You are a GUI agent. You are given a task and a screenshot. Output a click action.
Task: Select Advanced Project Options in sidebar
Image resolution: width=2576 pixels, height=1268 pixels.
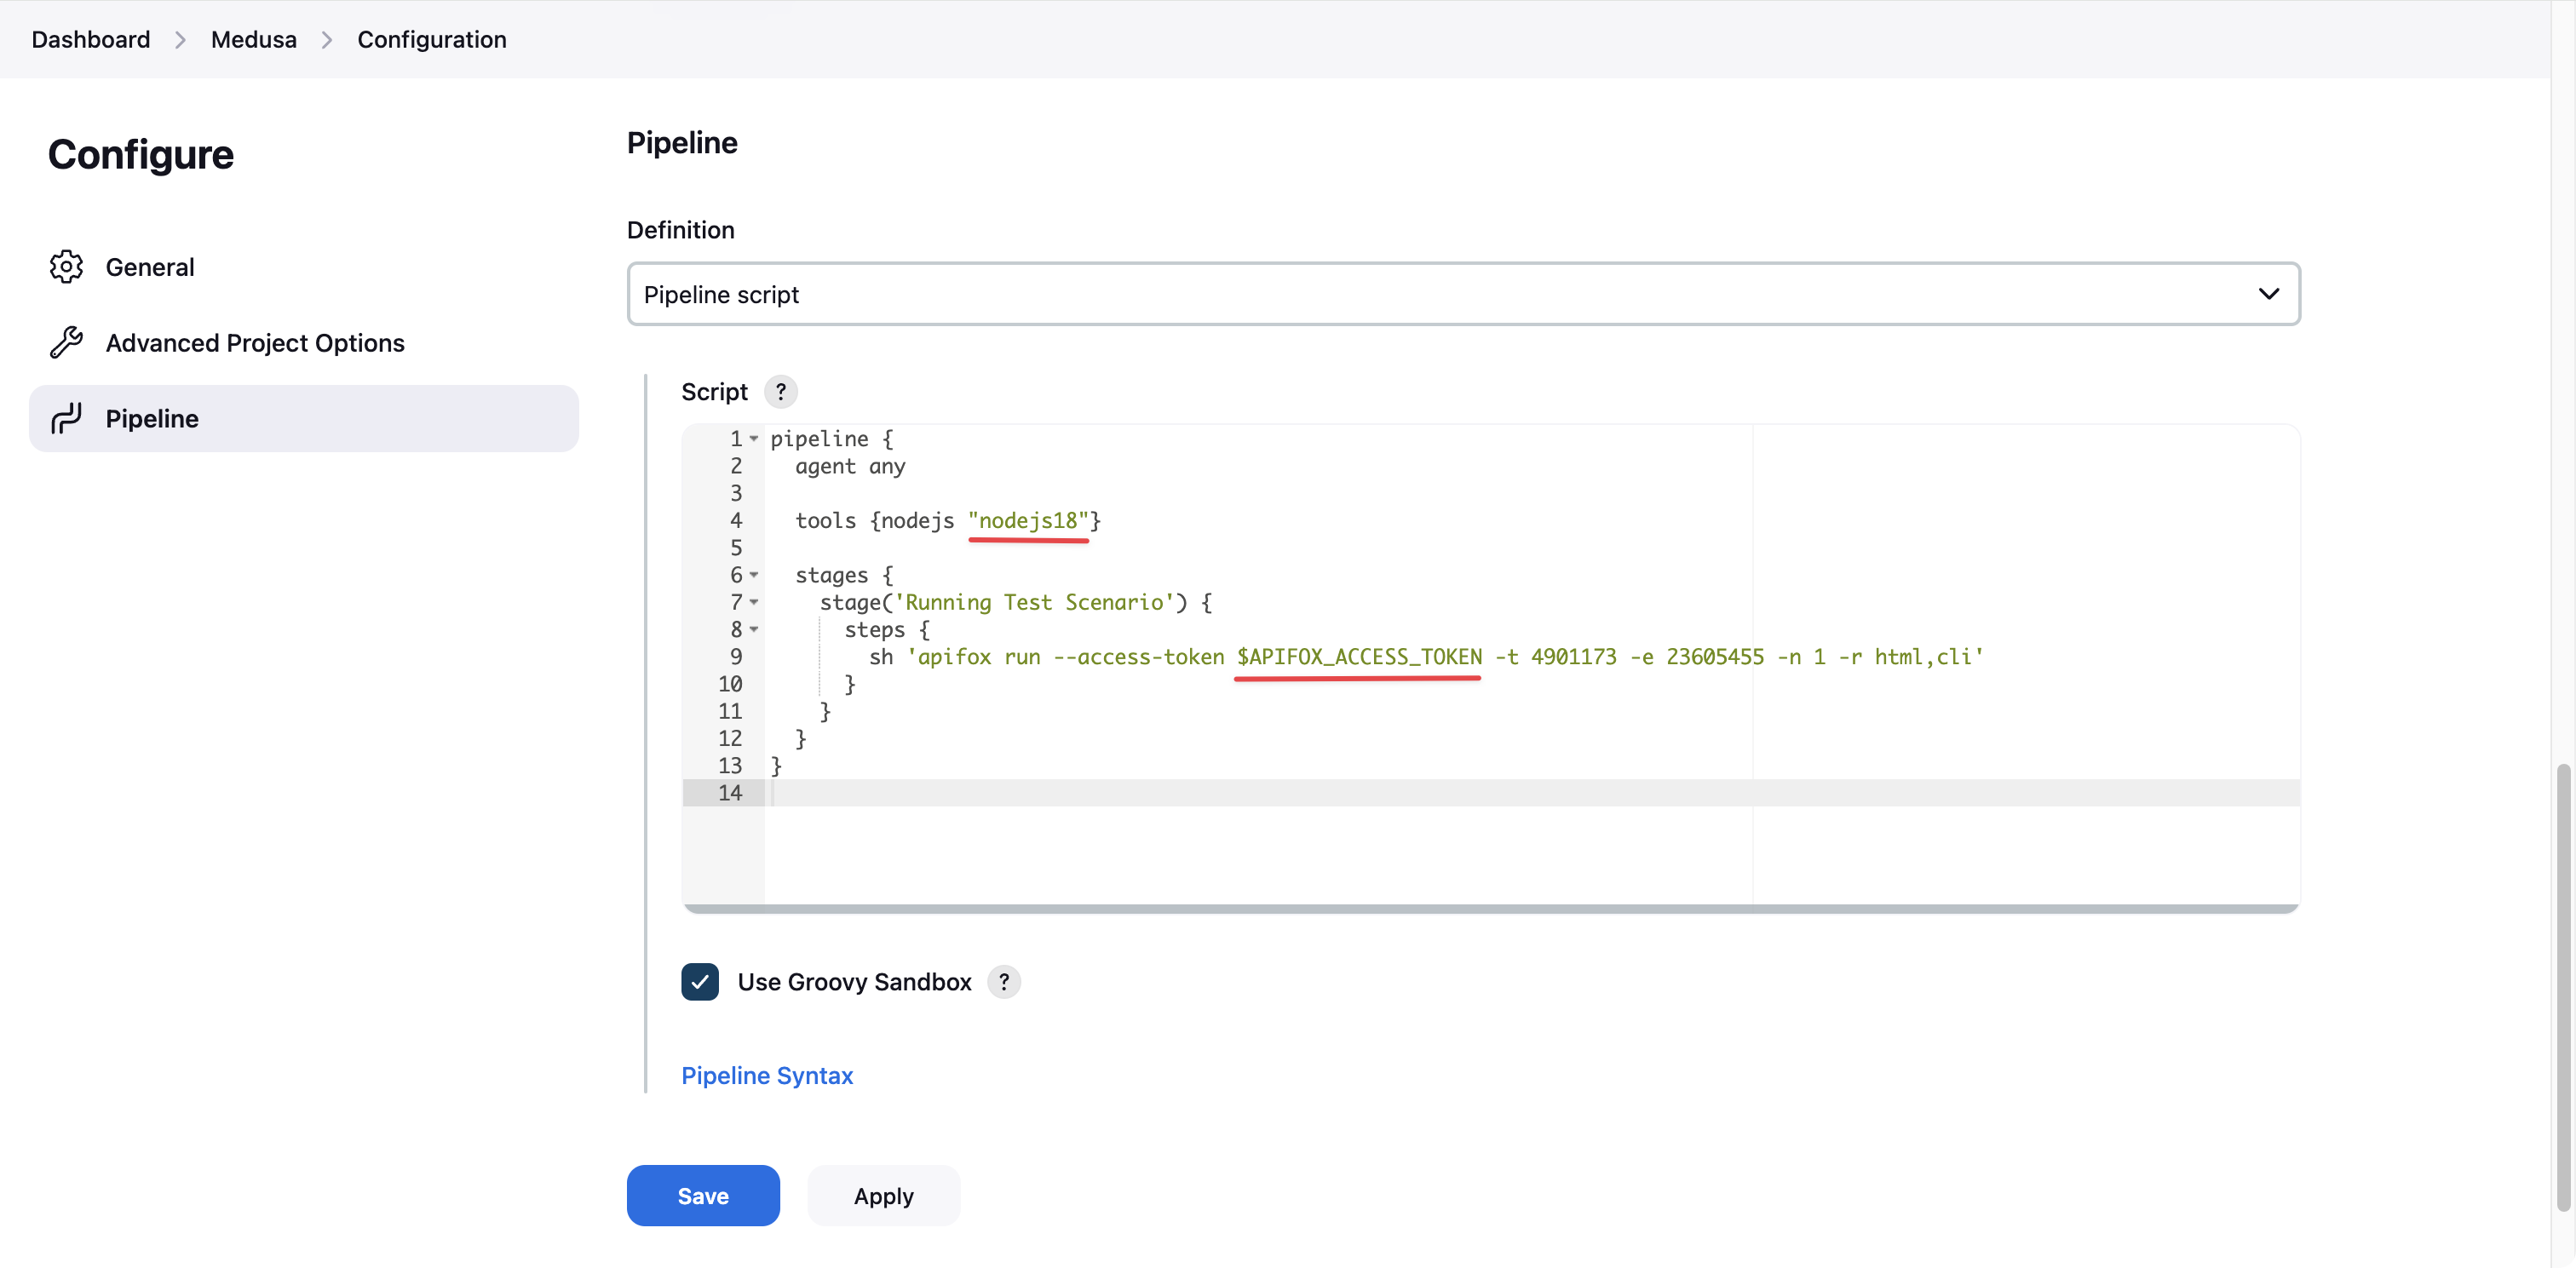(x=255, y=343)
